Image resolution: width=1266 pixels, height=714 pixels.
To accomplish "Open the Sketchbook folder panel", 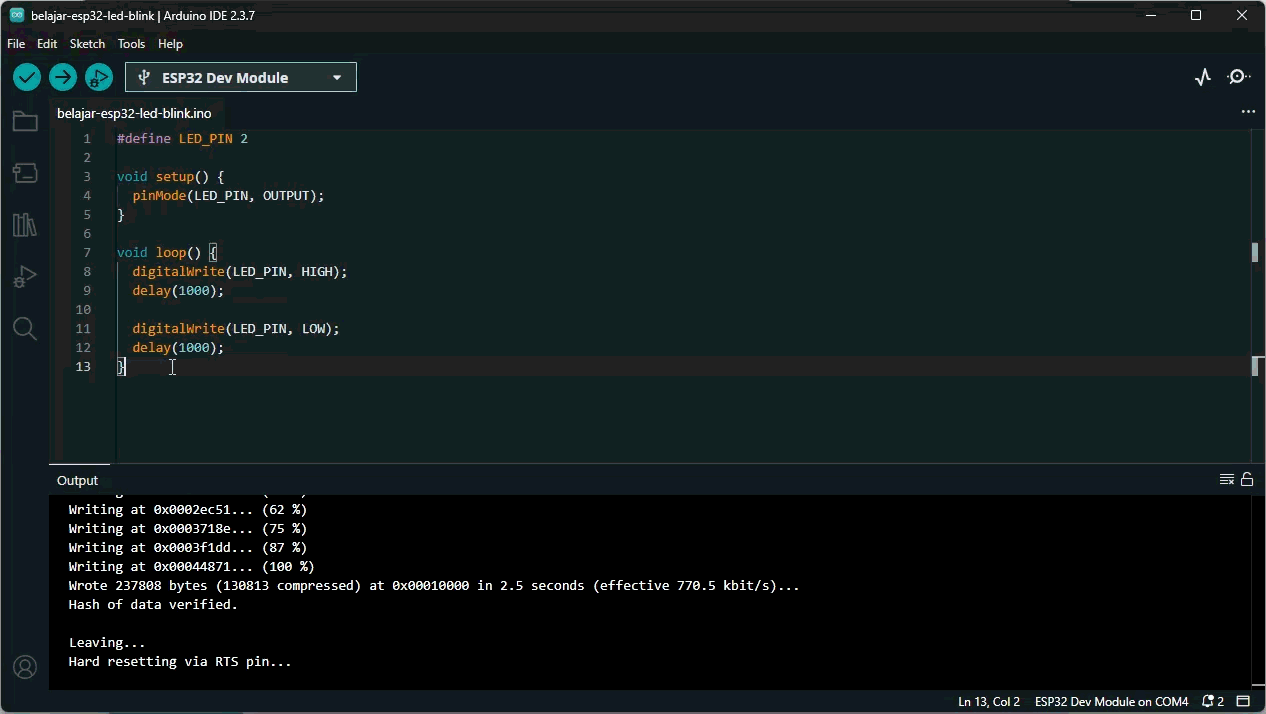I will 25,122.
